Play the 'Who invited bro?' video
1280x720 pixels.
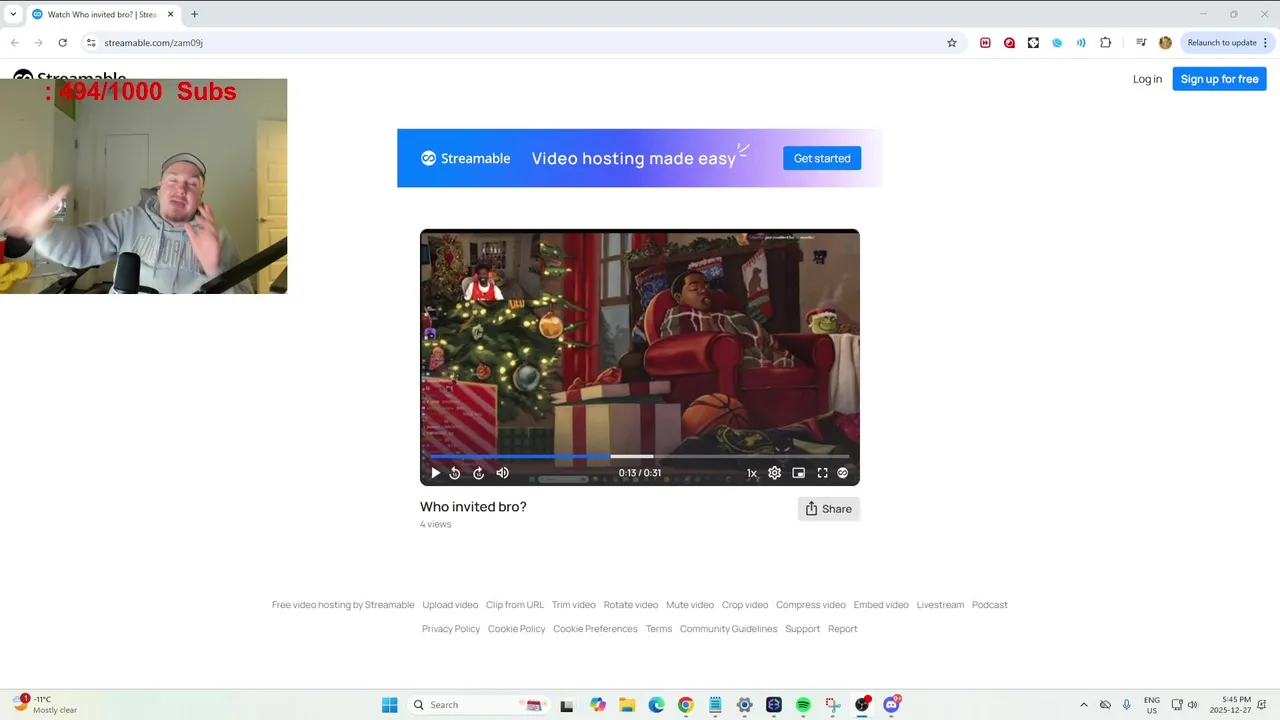[x=435, y=473]
